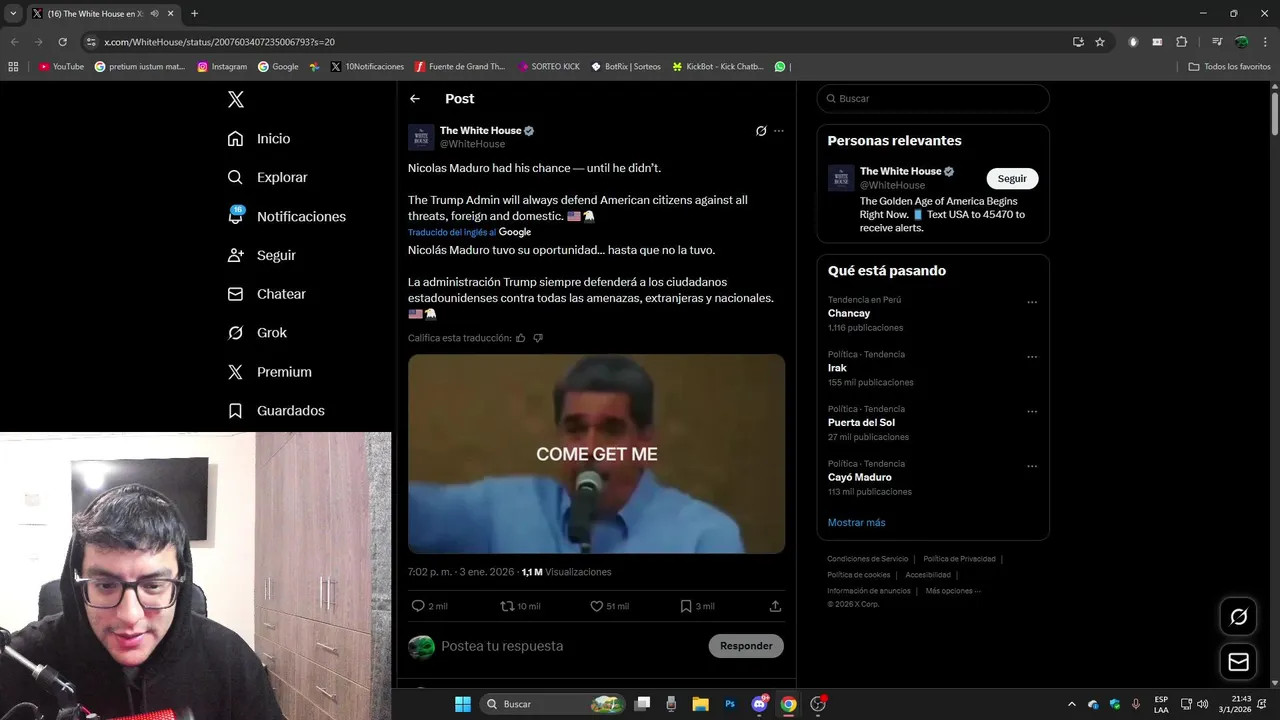Open Notificaciones with 16 badge

tap(286, 216)
